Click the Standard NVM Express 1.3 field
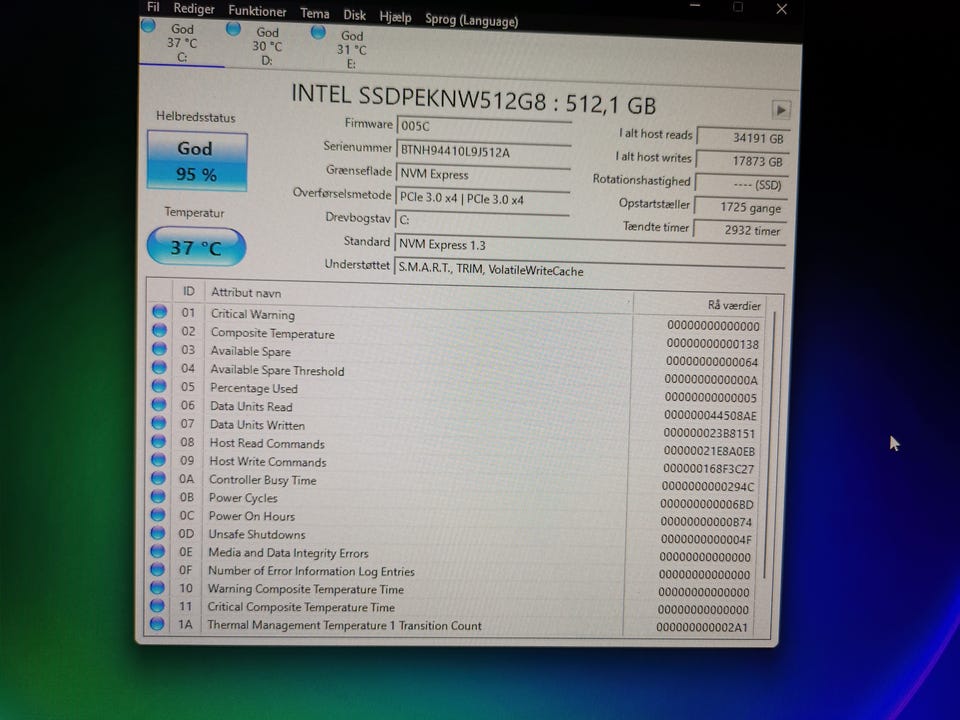The height and width of the screenshot is (720, 960). coord(590,245)
